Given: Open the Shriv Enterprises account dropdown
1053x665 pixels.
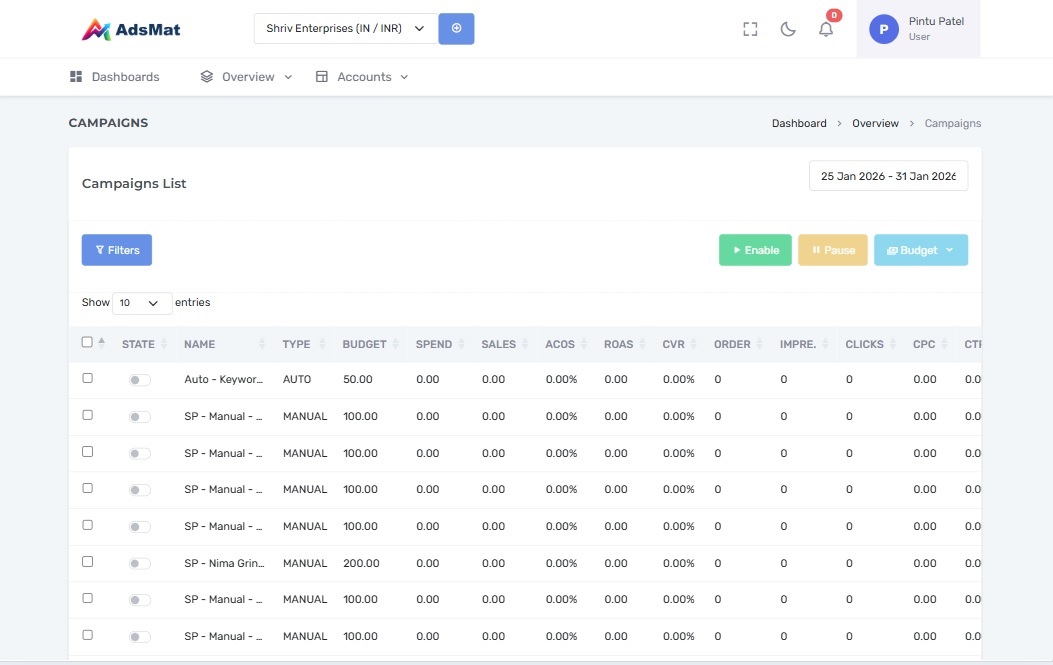Looking at the screenshot, I should (345, 29).
